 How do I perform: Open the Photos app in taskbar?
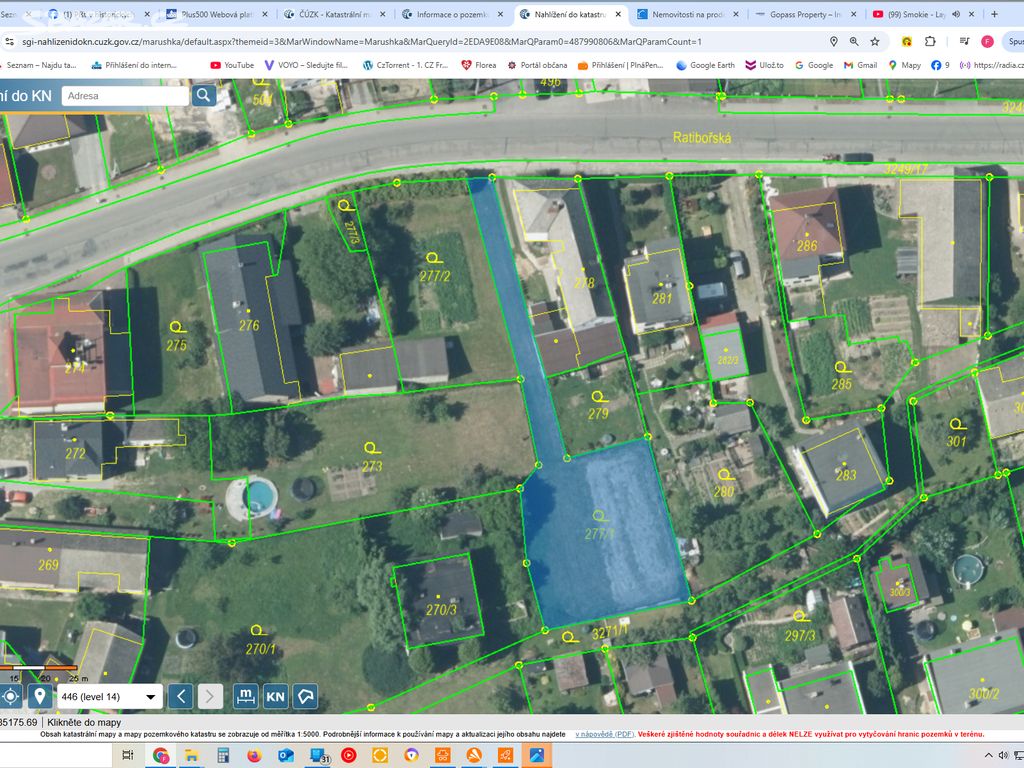[x=537, y=755]
